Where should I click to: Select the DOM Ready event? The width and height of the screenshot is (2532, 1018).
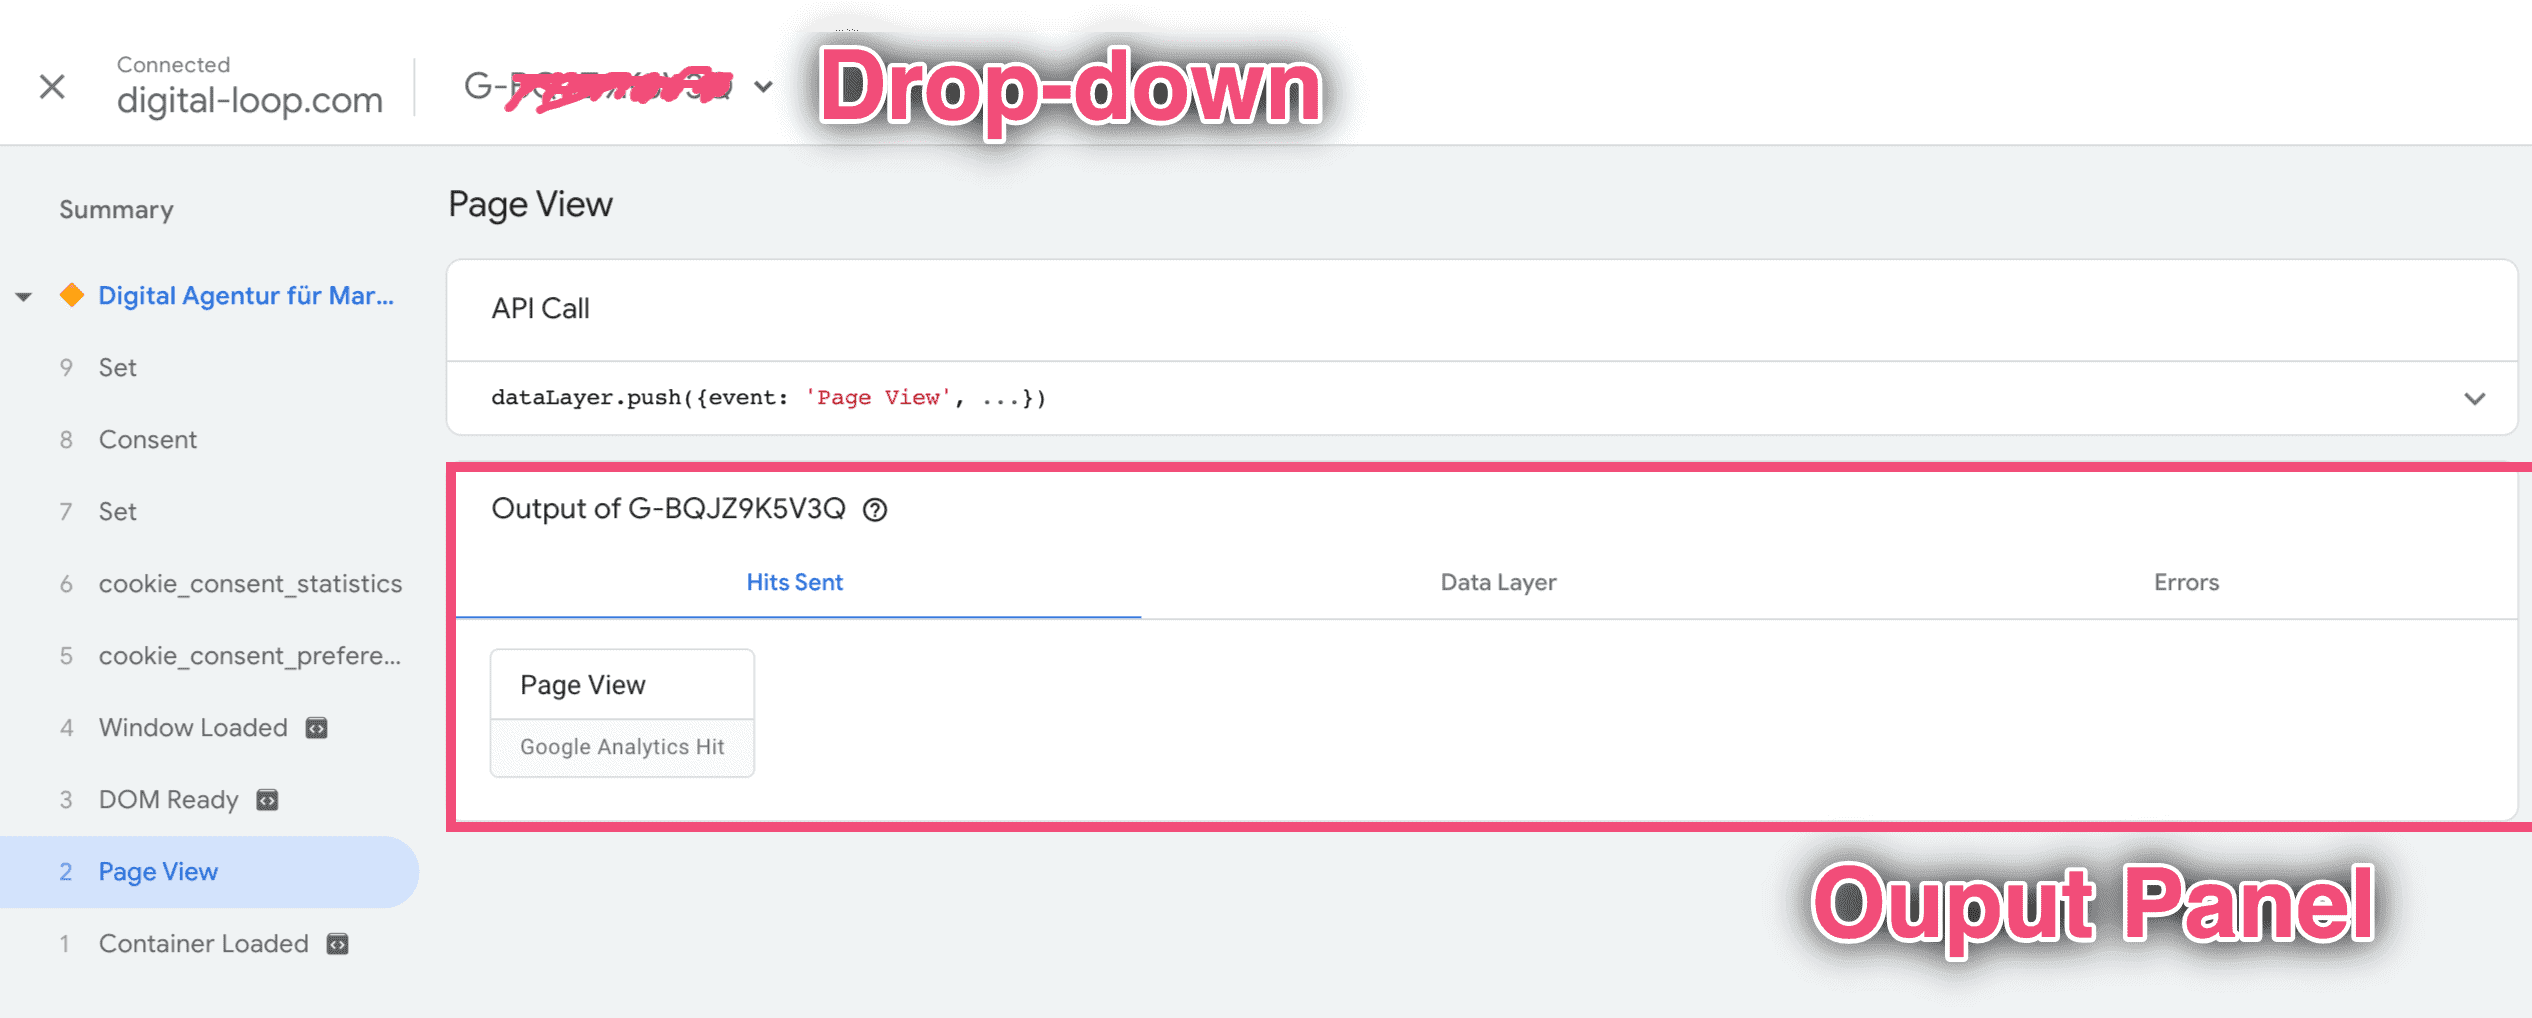pos(210,800)
